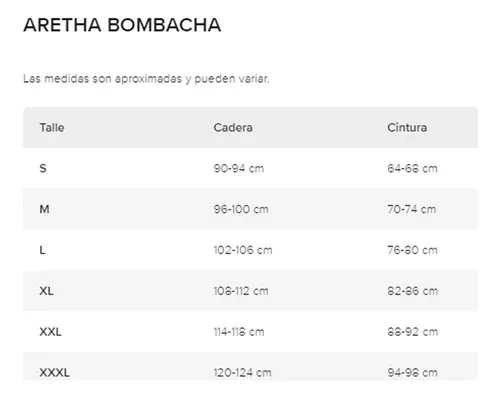Click the XXXL size row label
This screenshot has height=398, width=500.
[55, 372]
